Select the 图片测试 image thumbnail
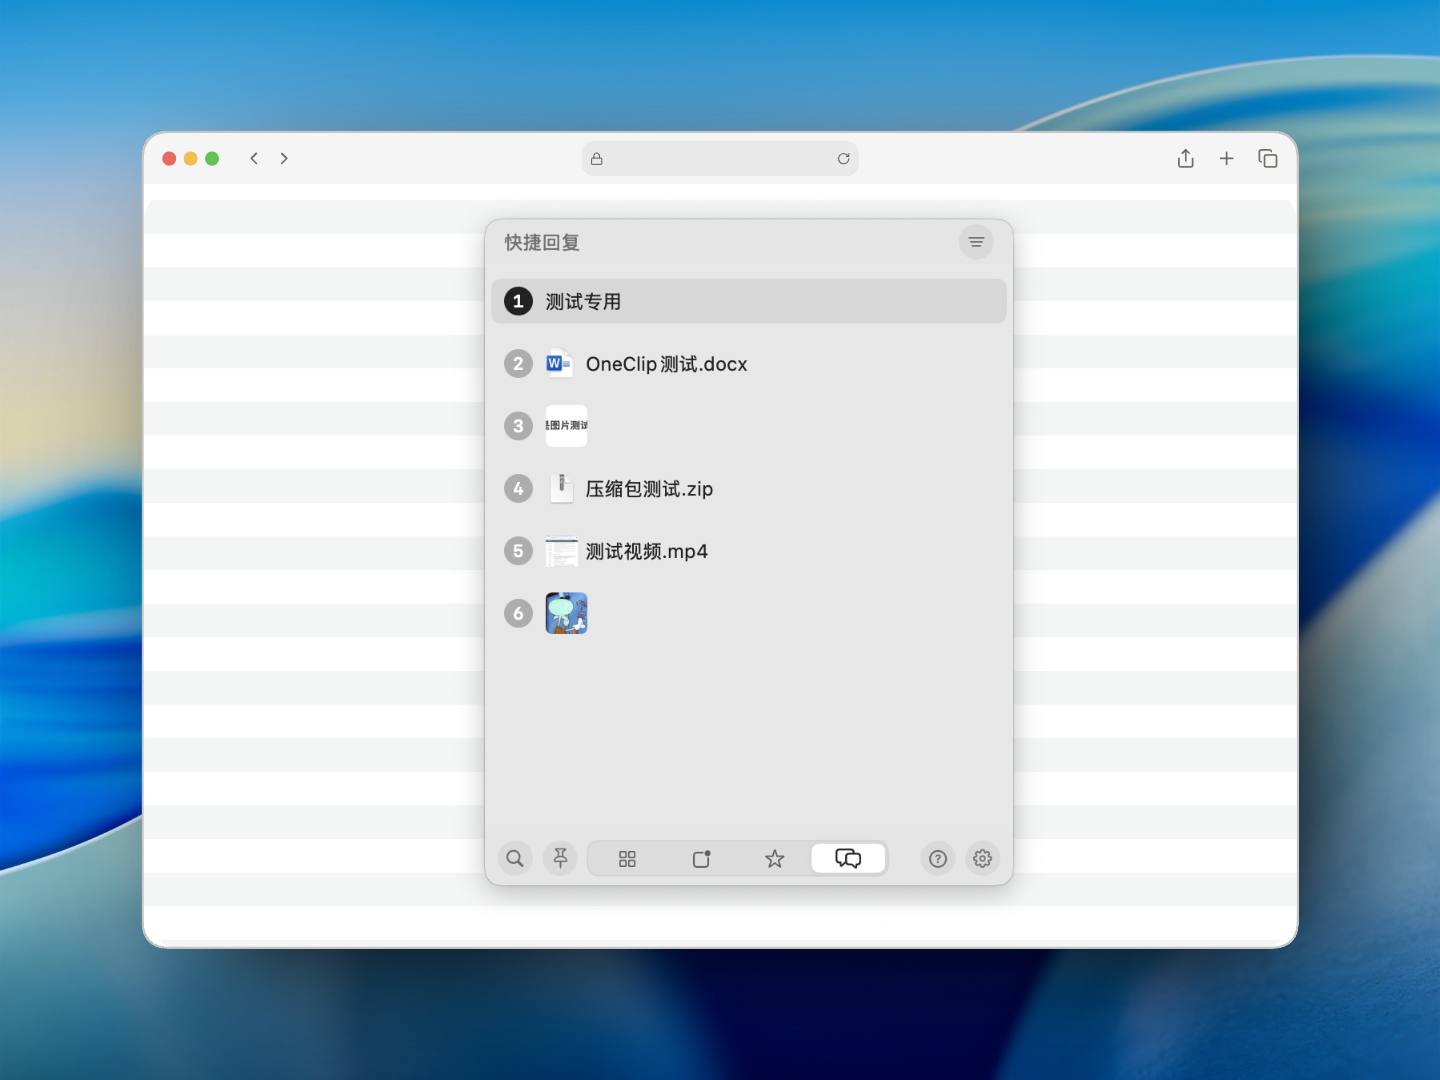1440x1080 pixels. point(566,426)
